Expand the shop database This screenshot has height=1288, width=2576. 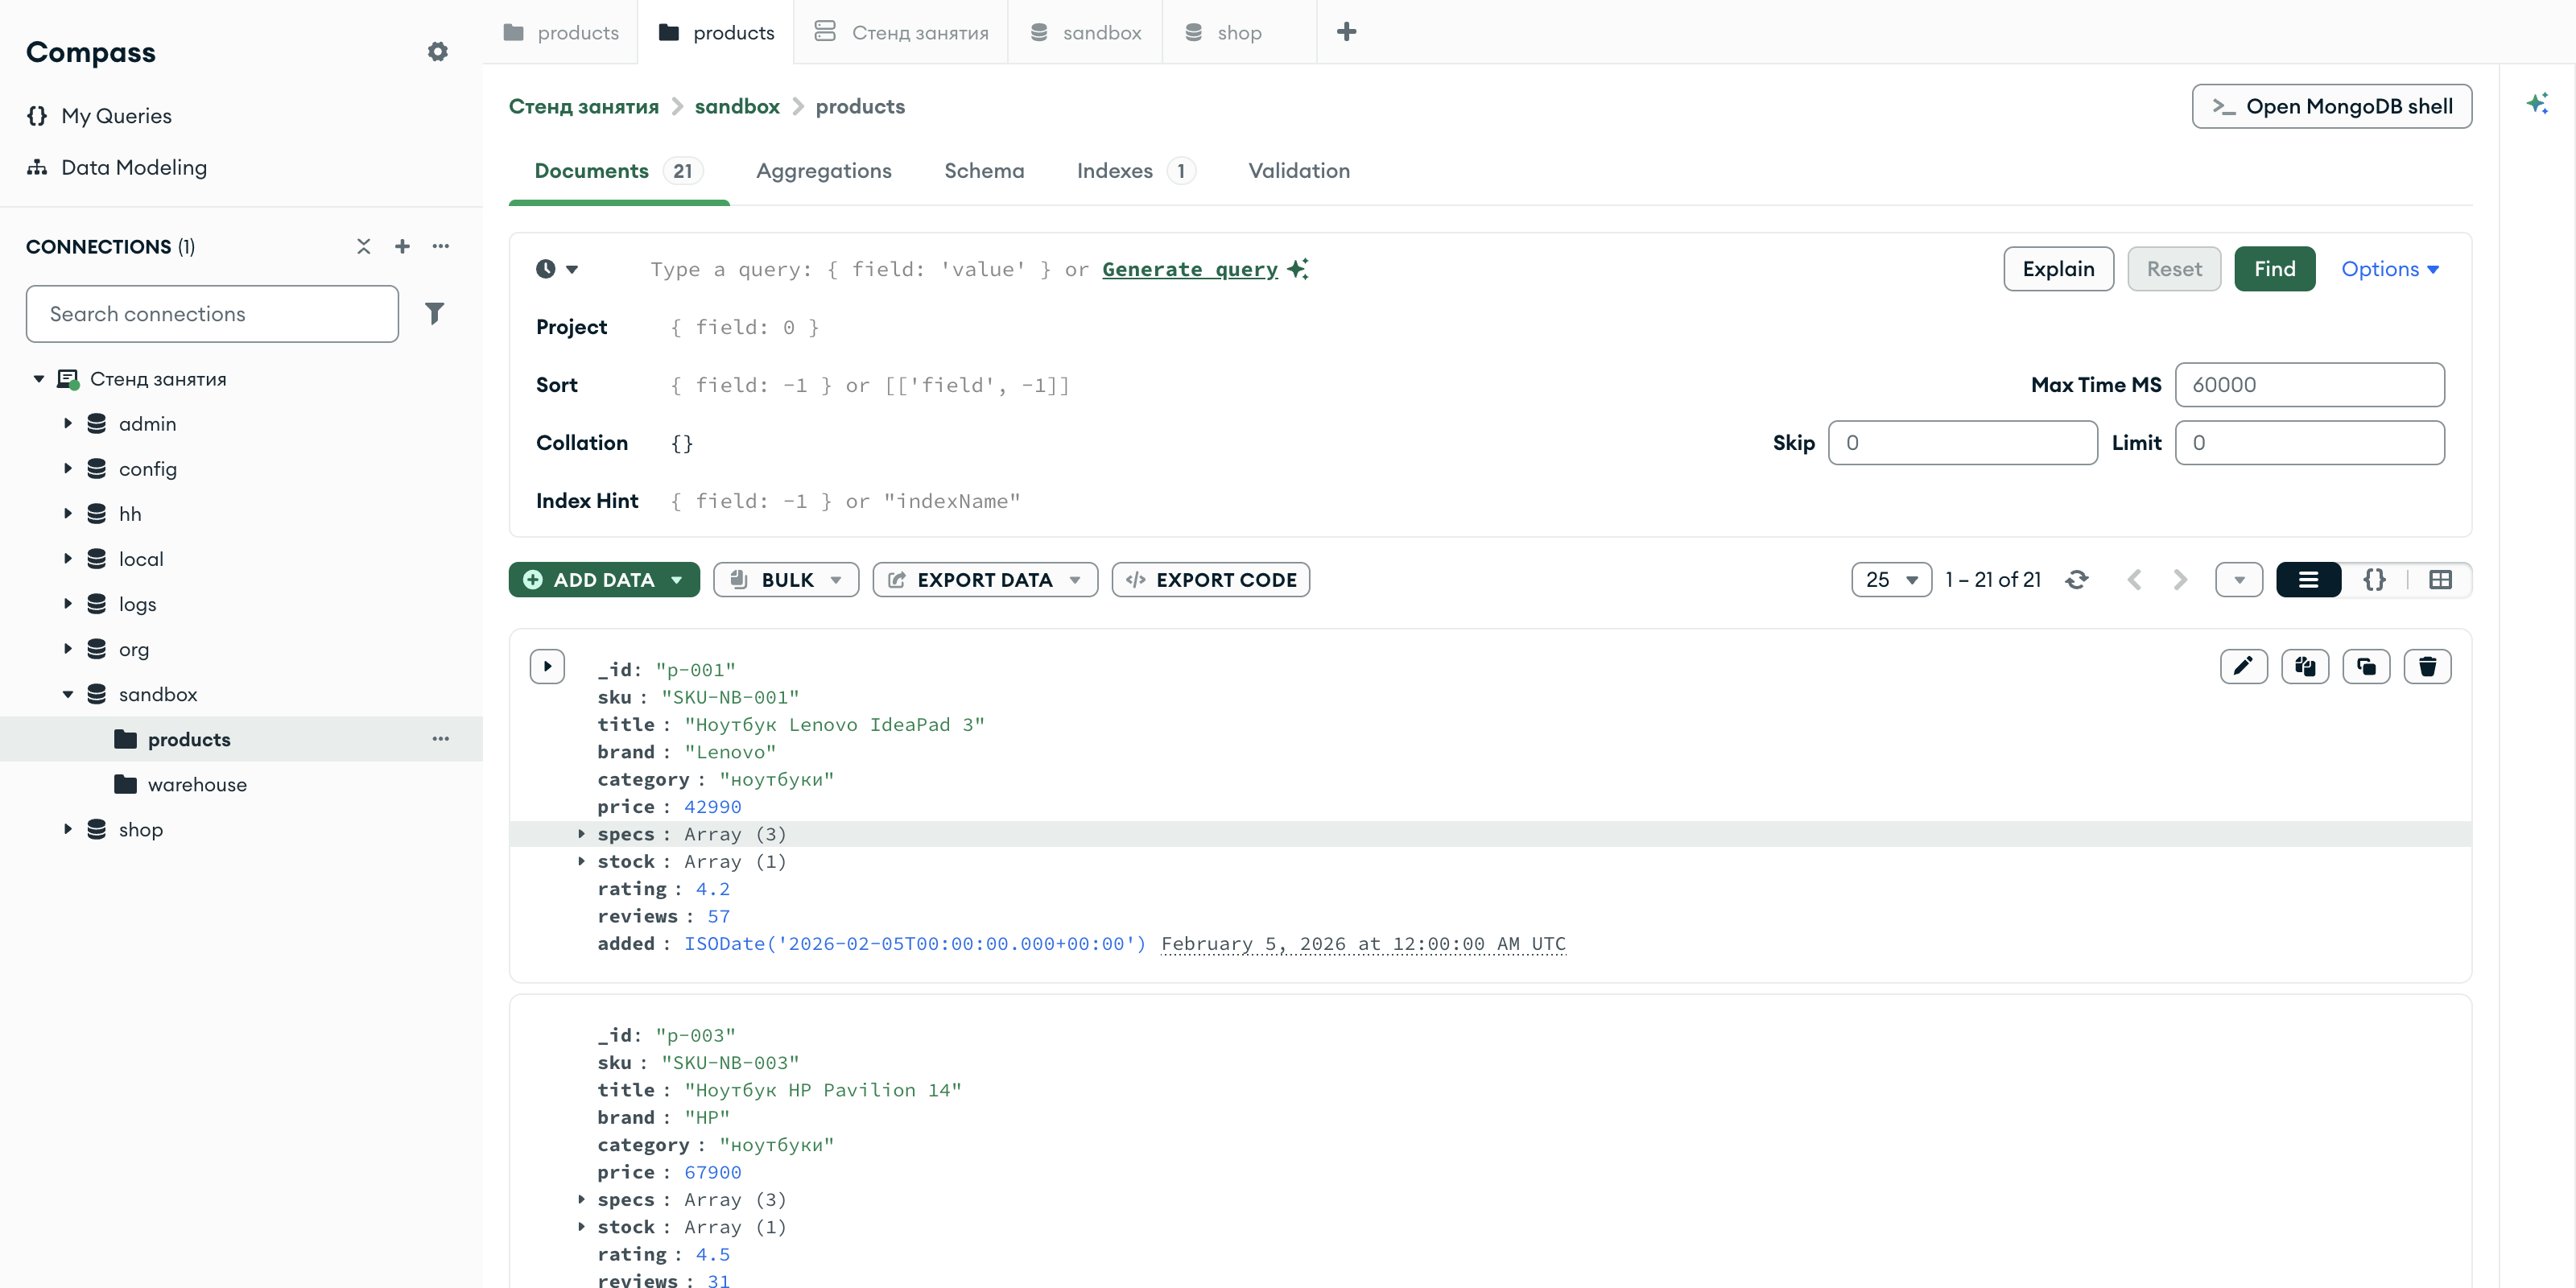click(67, 829)
